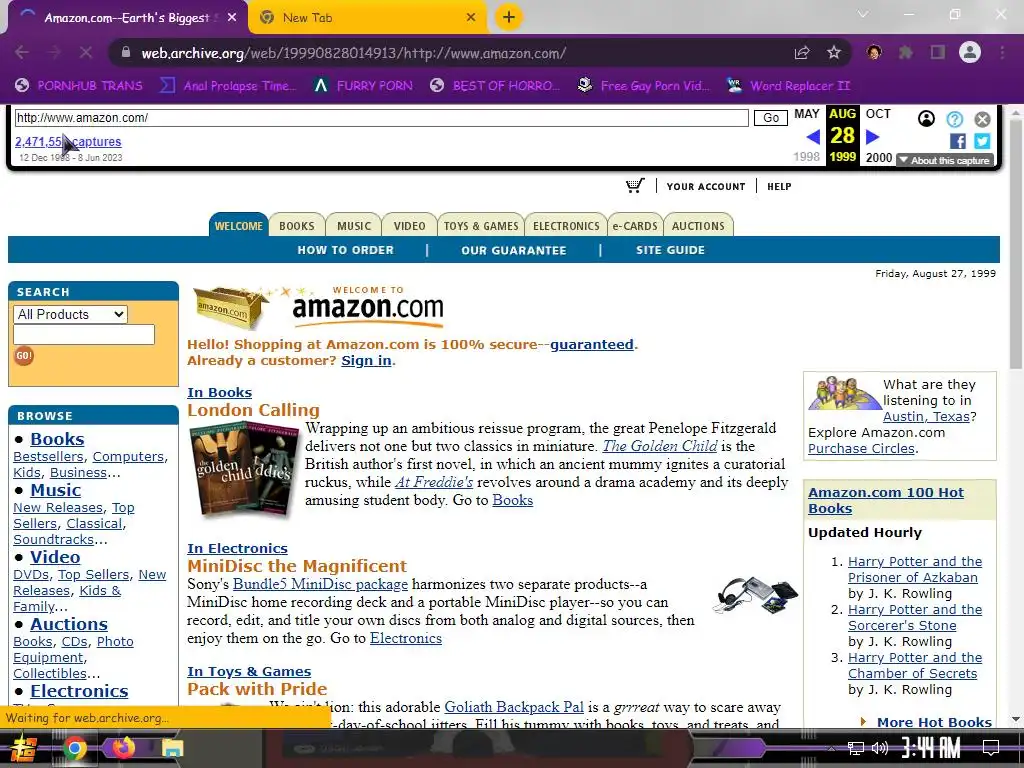Switch to the New Tab browser tab
The height and width of the screenshot is (768, 1024).
pos(368,18)
